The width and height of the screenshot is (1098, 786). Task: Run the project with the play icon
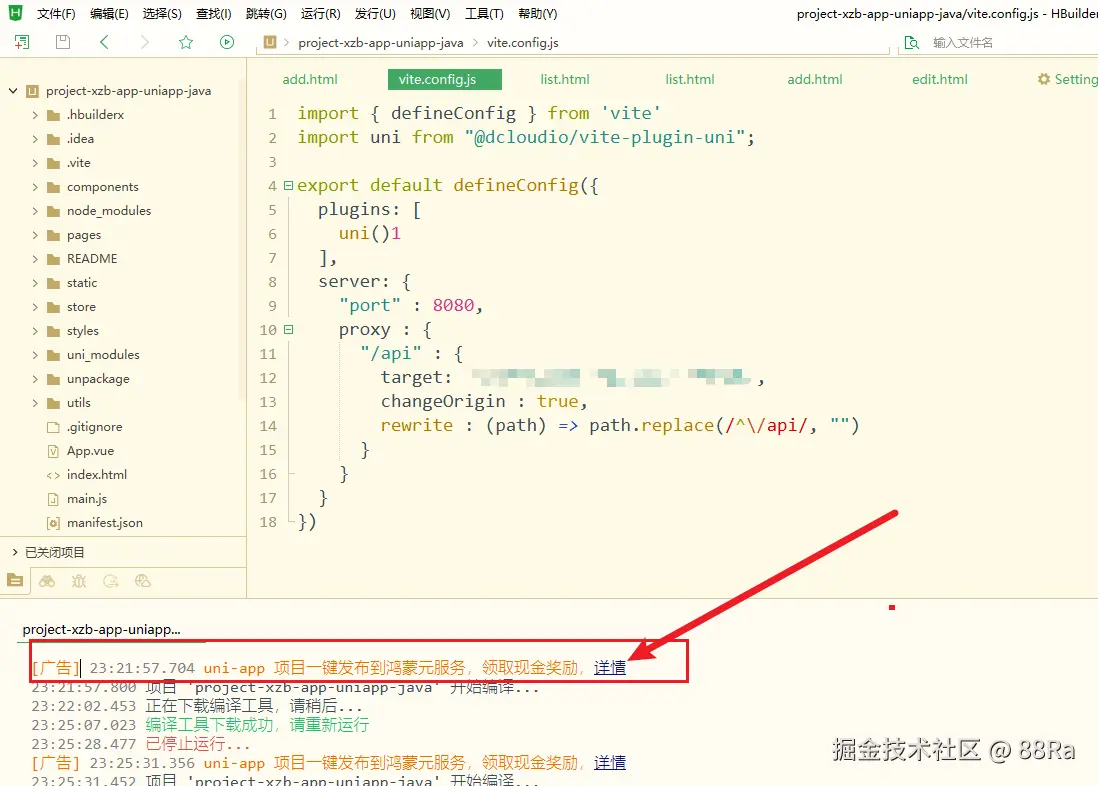click(227, 42)
